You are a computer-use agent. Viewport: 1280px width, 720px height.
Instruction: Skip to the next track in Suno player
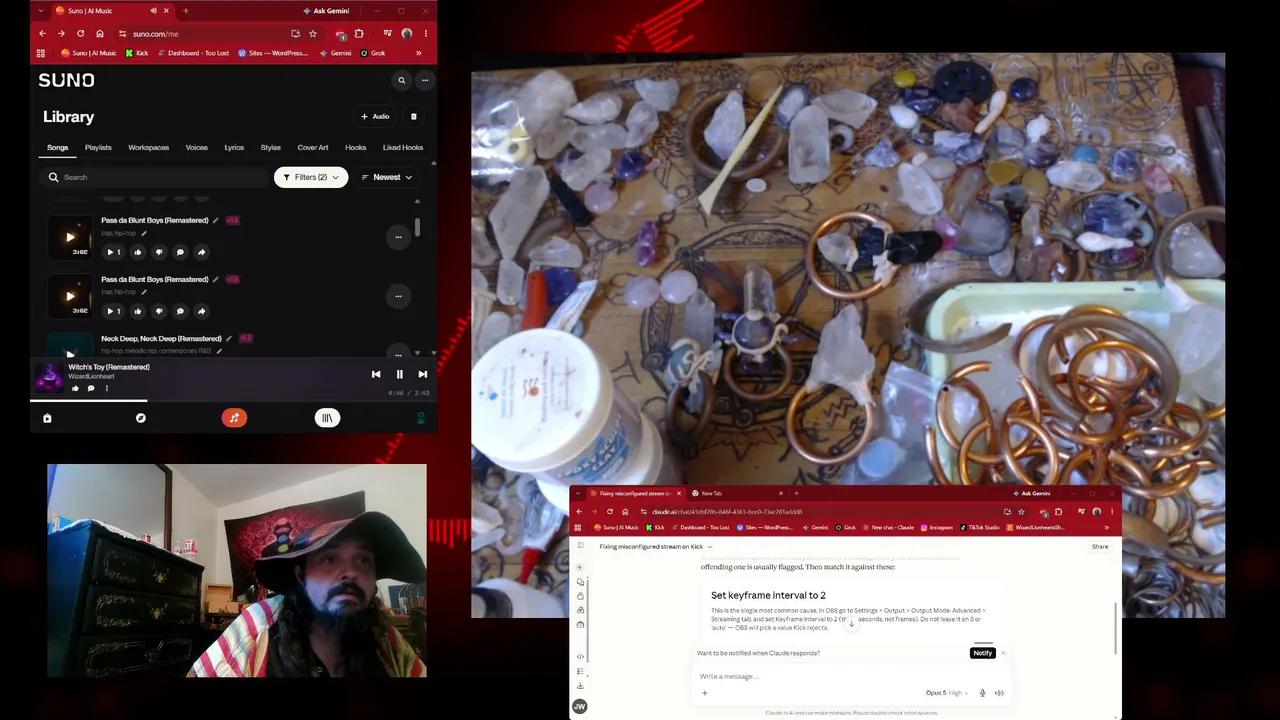point(422,374)
